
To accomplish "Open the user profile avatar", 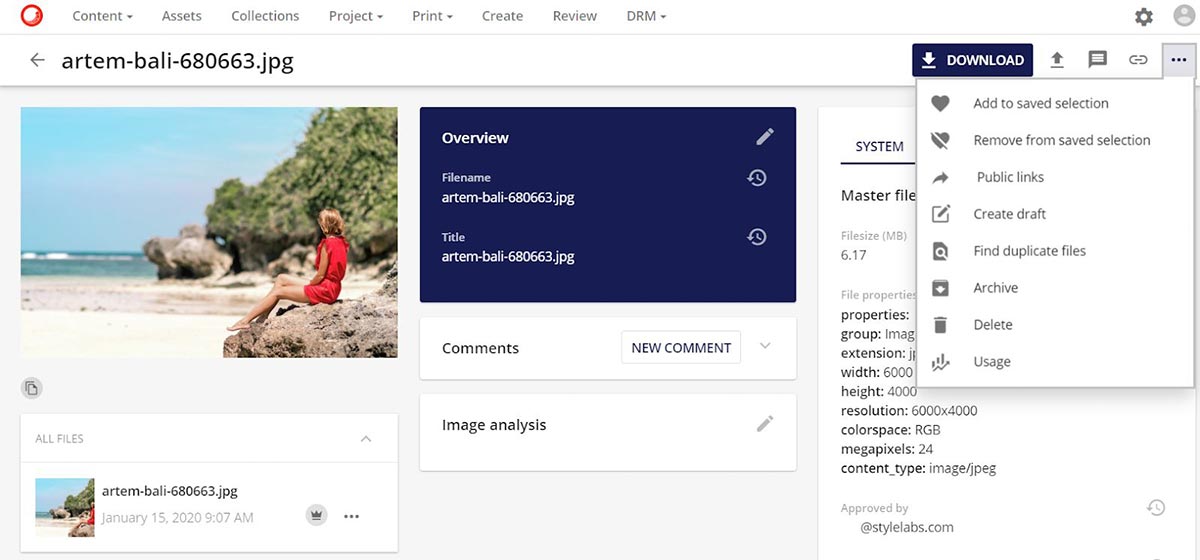I will coord(1184,16).
